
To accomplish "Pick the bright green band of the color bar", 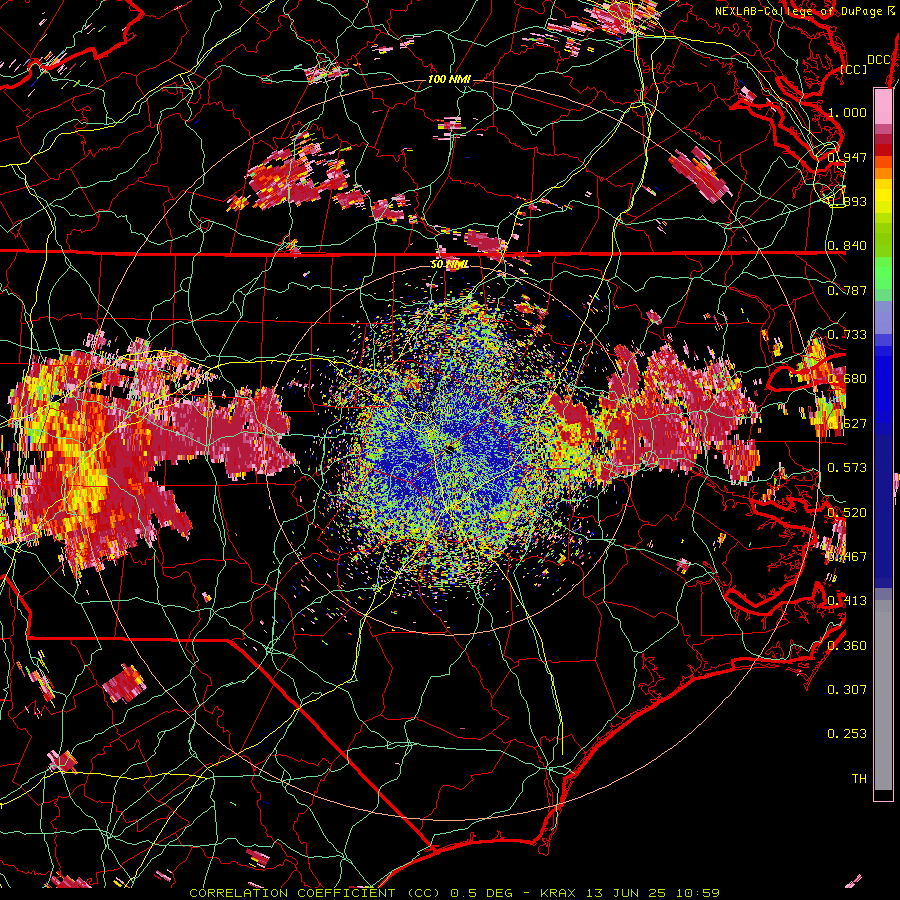I will (x=883, y=274).
